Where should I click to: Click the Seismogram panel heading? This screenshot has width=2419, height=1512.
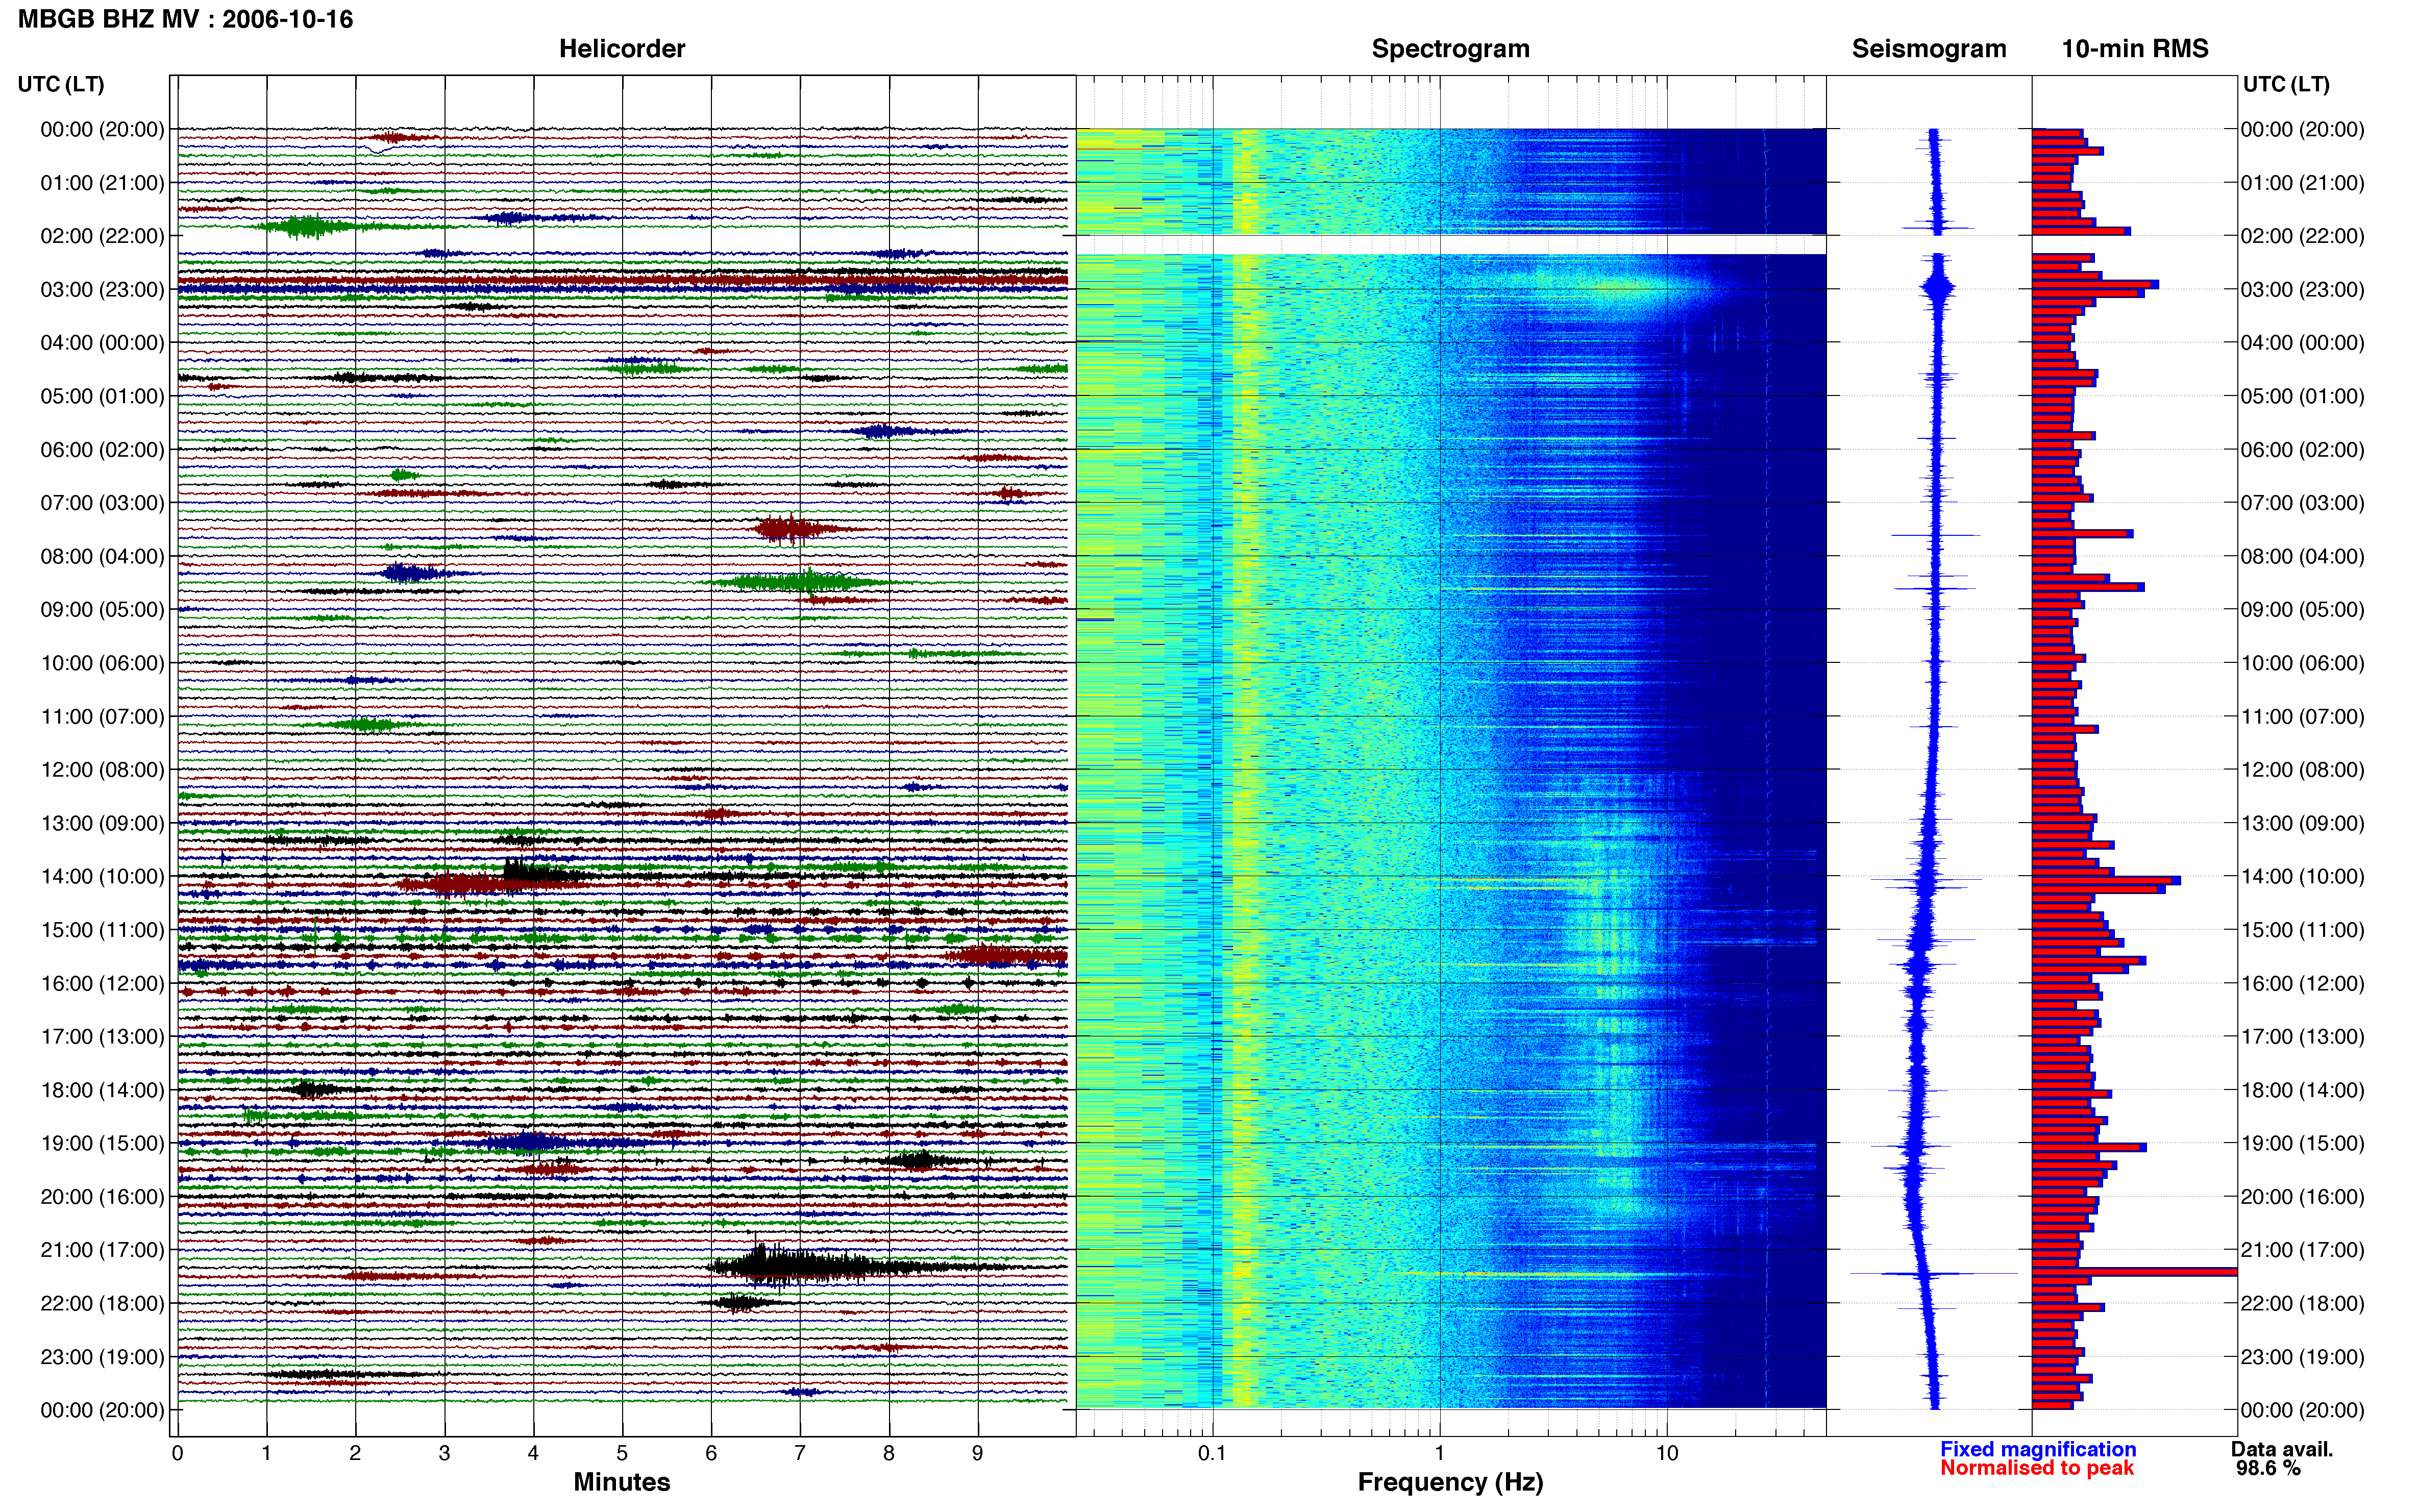1929,48
